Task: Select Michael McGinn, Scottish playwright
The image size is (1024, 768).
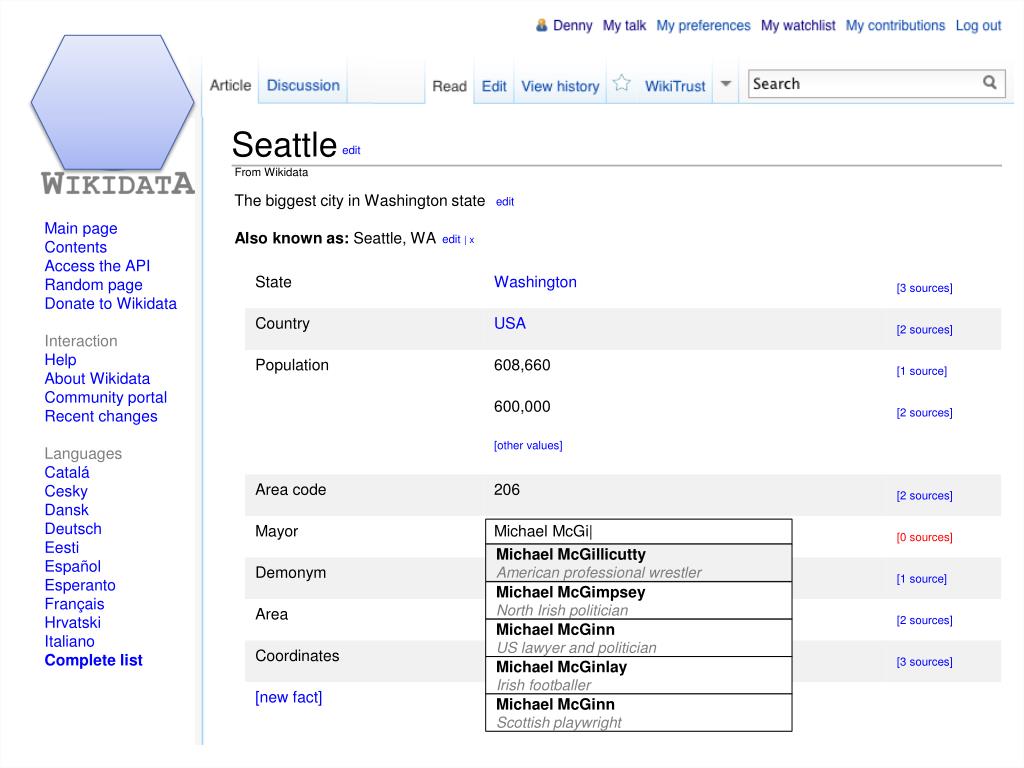Action: click(639, 713)
